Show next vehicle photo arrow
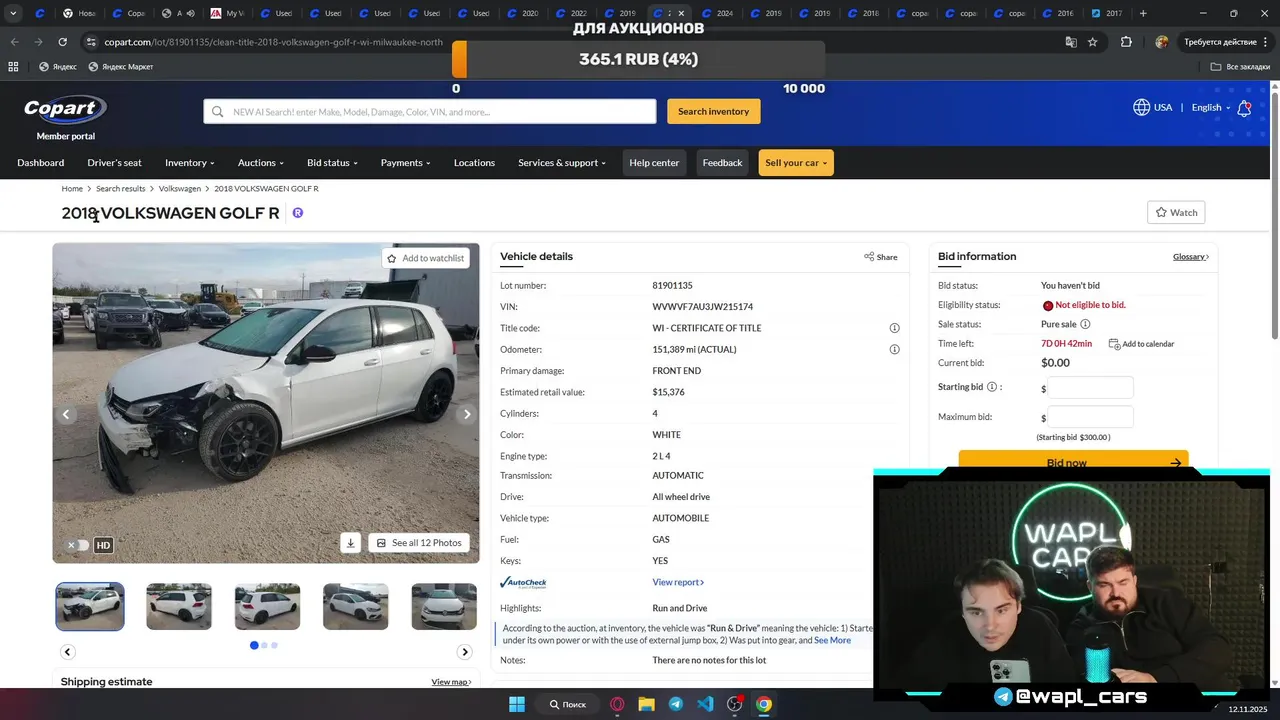The image size is (1280, 720). (467, 414)
